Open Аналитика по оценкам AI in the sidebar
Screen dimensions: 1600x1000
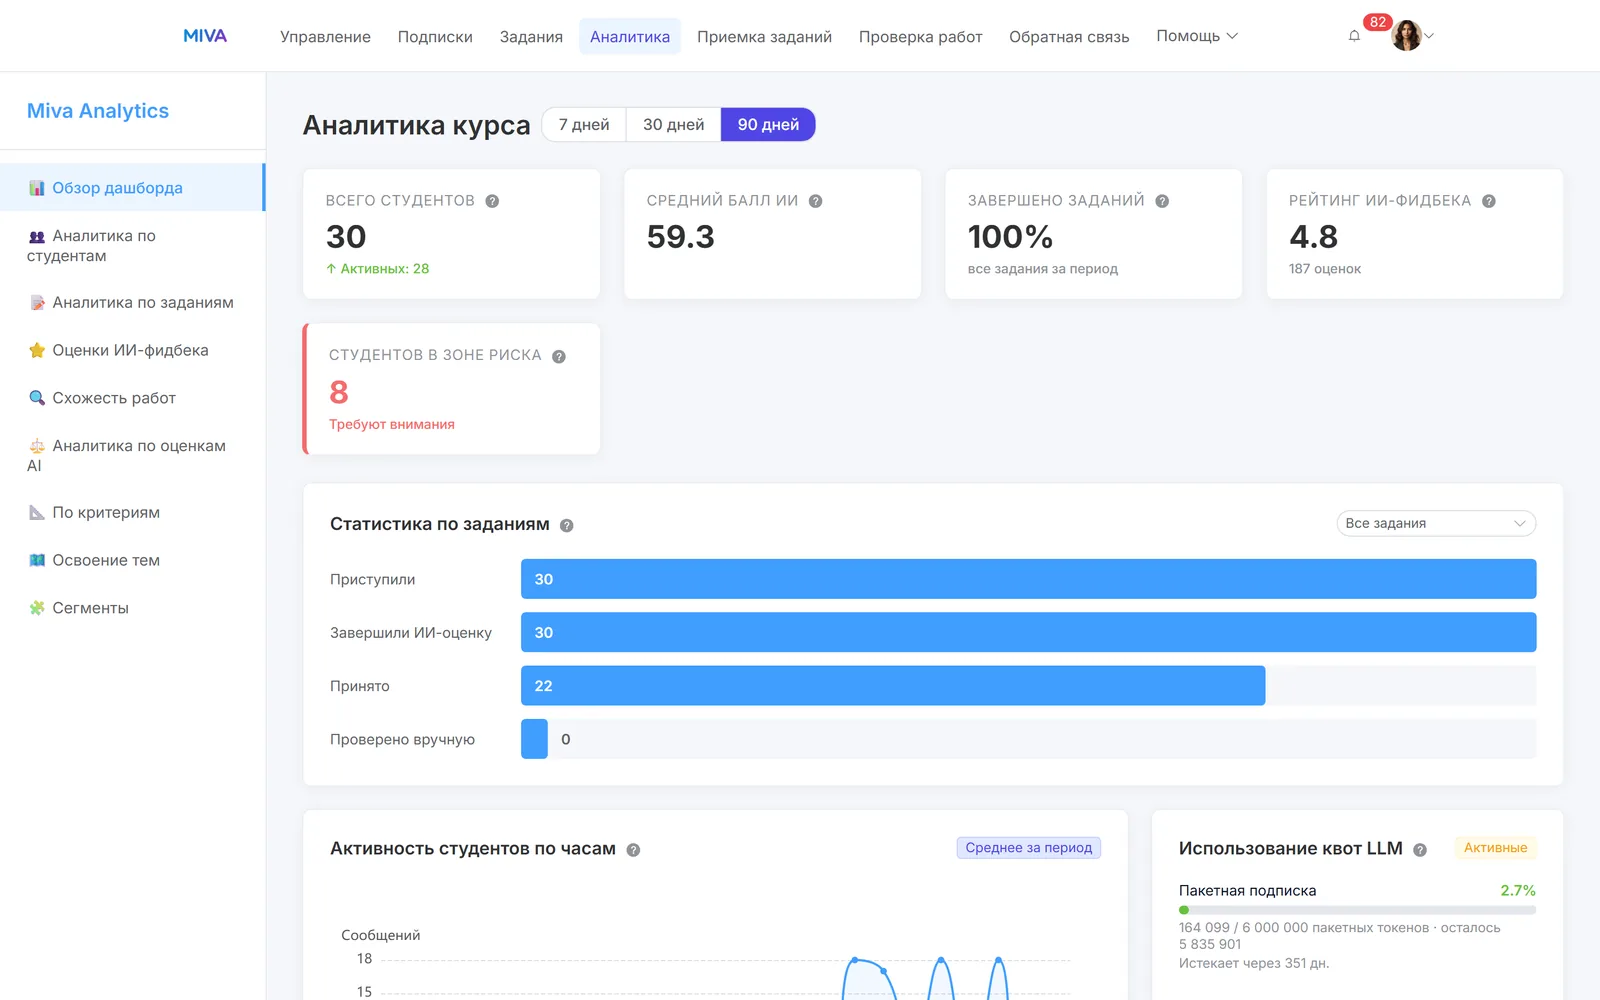132,455
